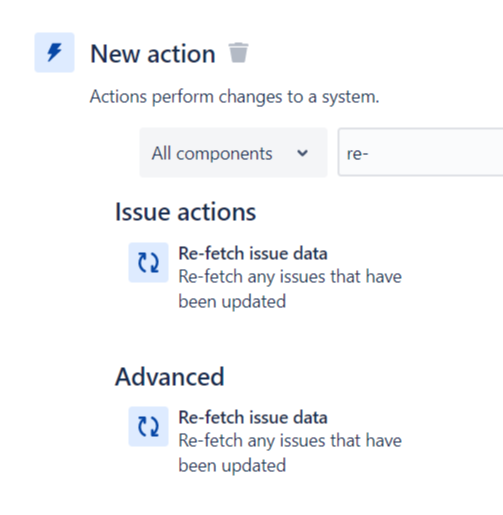Focus the search field containing "re-"
The height and width of the screenshot is (515, 503).
[x=420, y=152]
